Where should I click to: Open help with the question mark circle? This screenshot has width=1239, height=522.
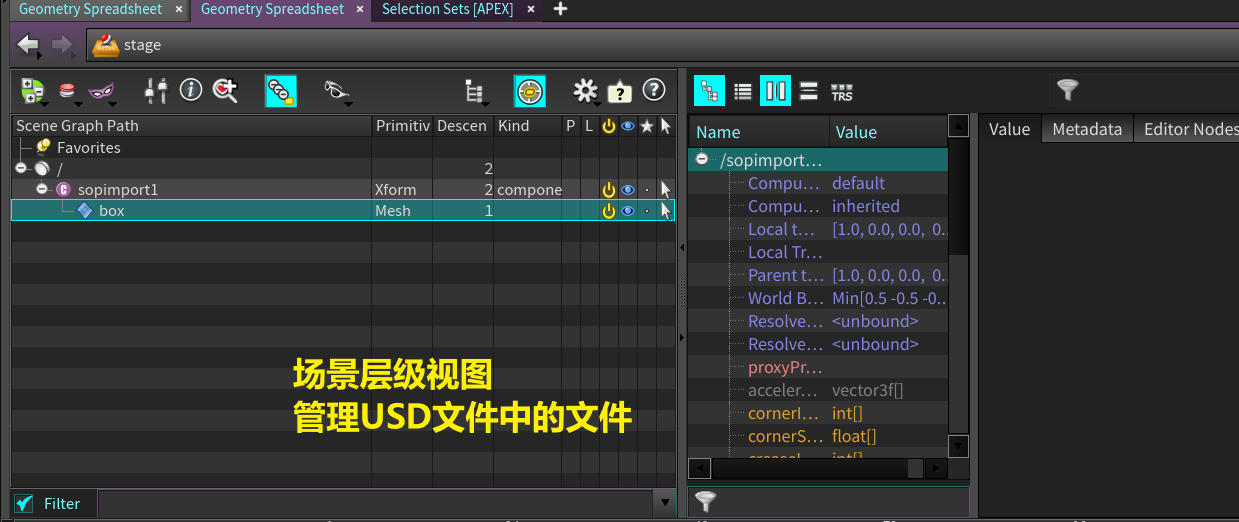coord(654,90)
